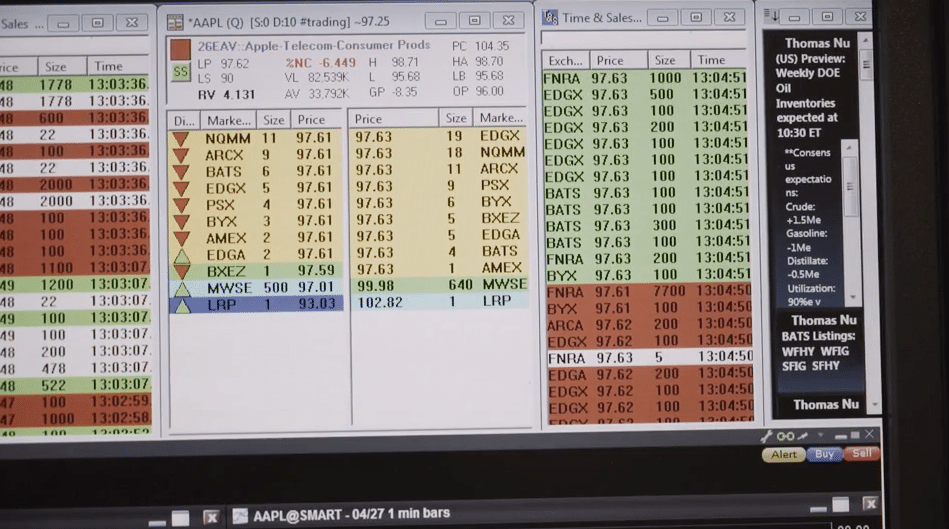The image size is (949, 529).
Task: Click the Size column header in Time & Sales
Action: [669, 60]
